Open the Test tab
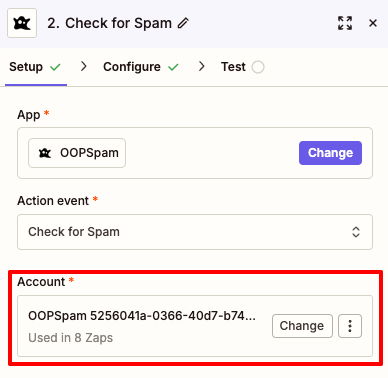 242,67
